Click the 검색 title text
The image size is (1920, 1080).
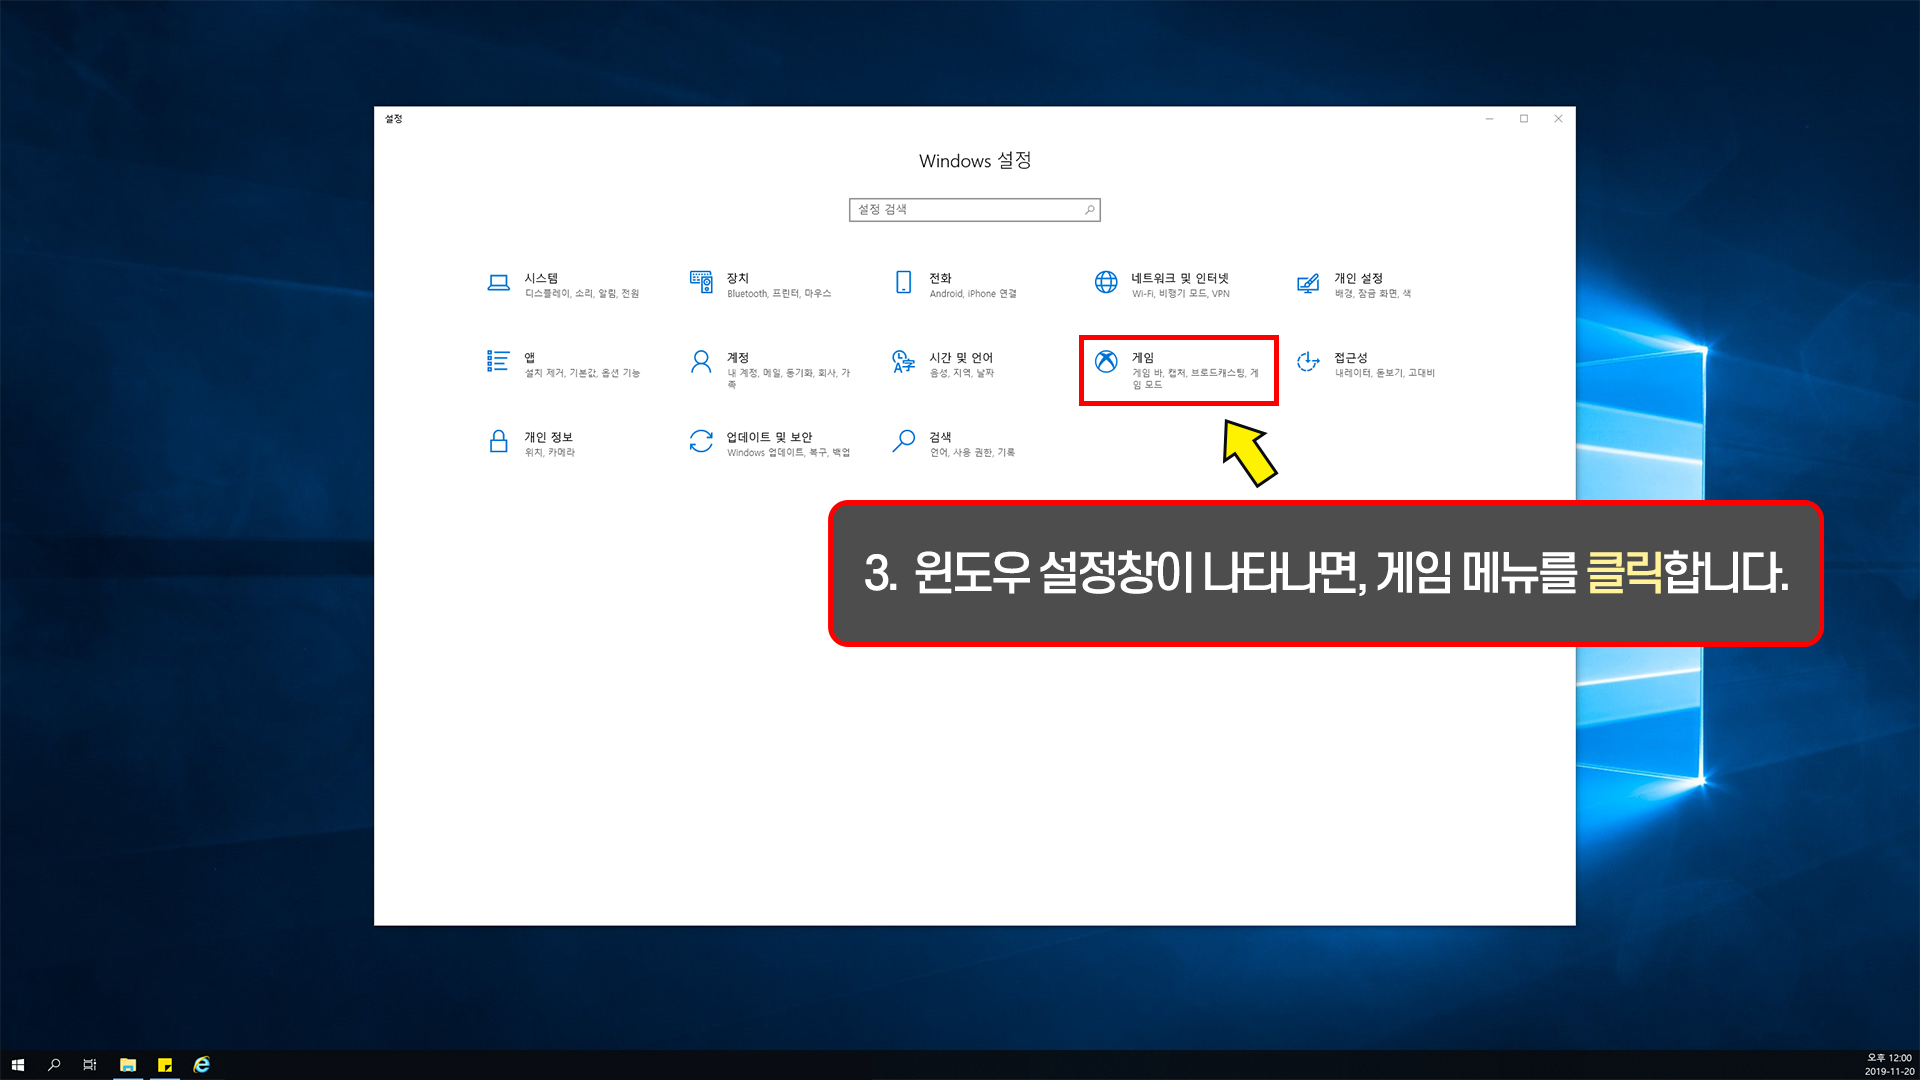(940, 437)
